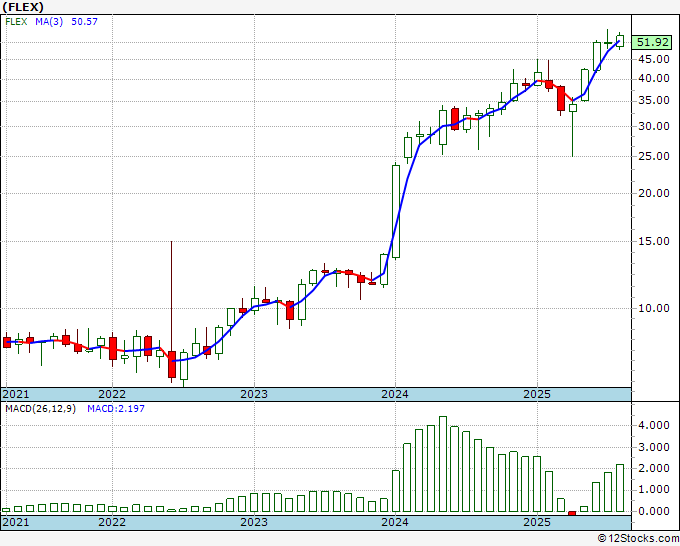Click the latest green candle near 51.92
680x546 pixels.
tap(620, 41)
